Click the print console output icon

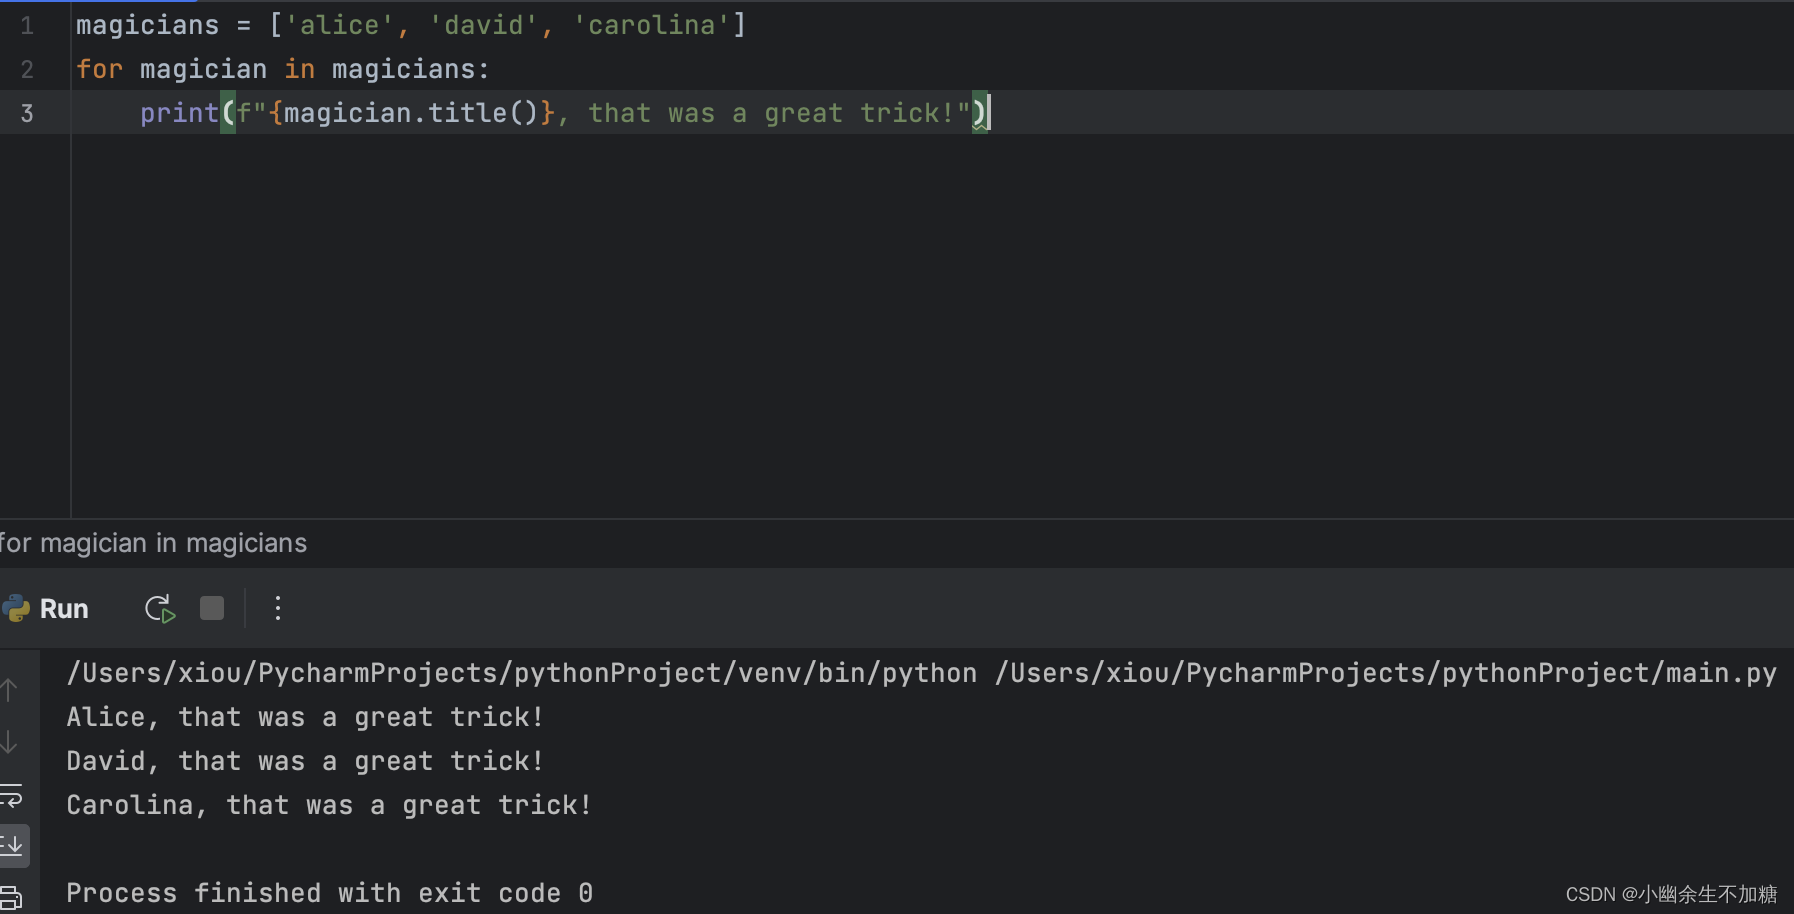tap(11, 898)
